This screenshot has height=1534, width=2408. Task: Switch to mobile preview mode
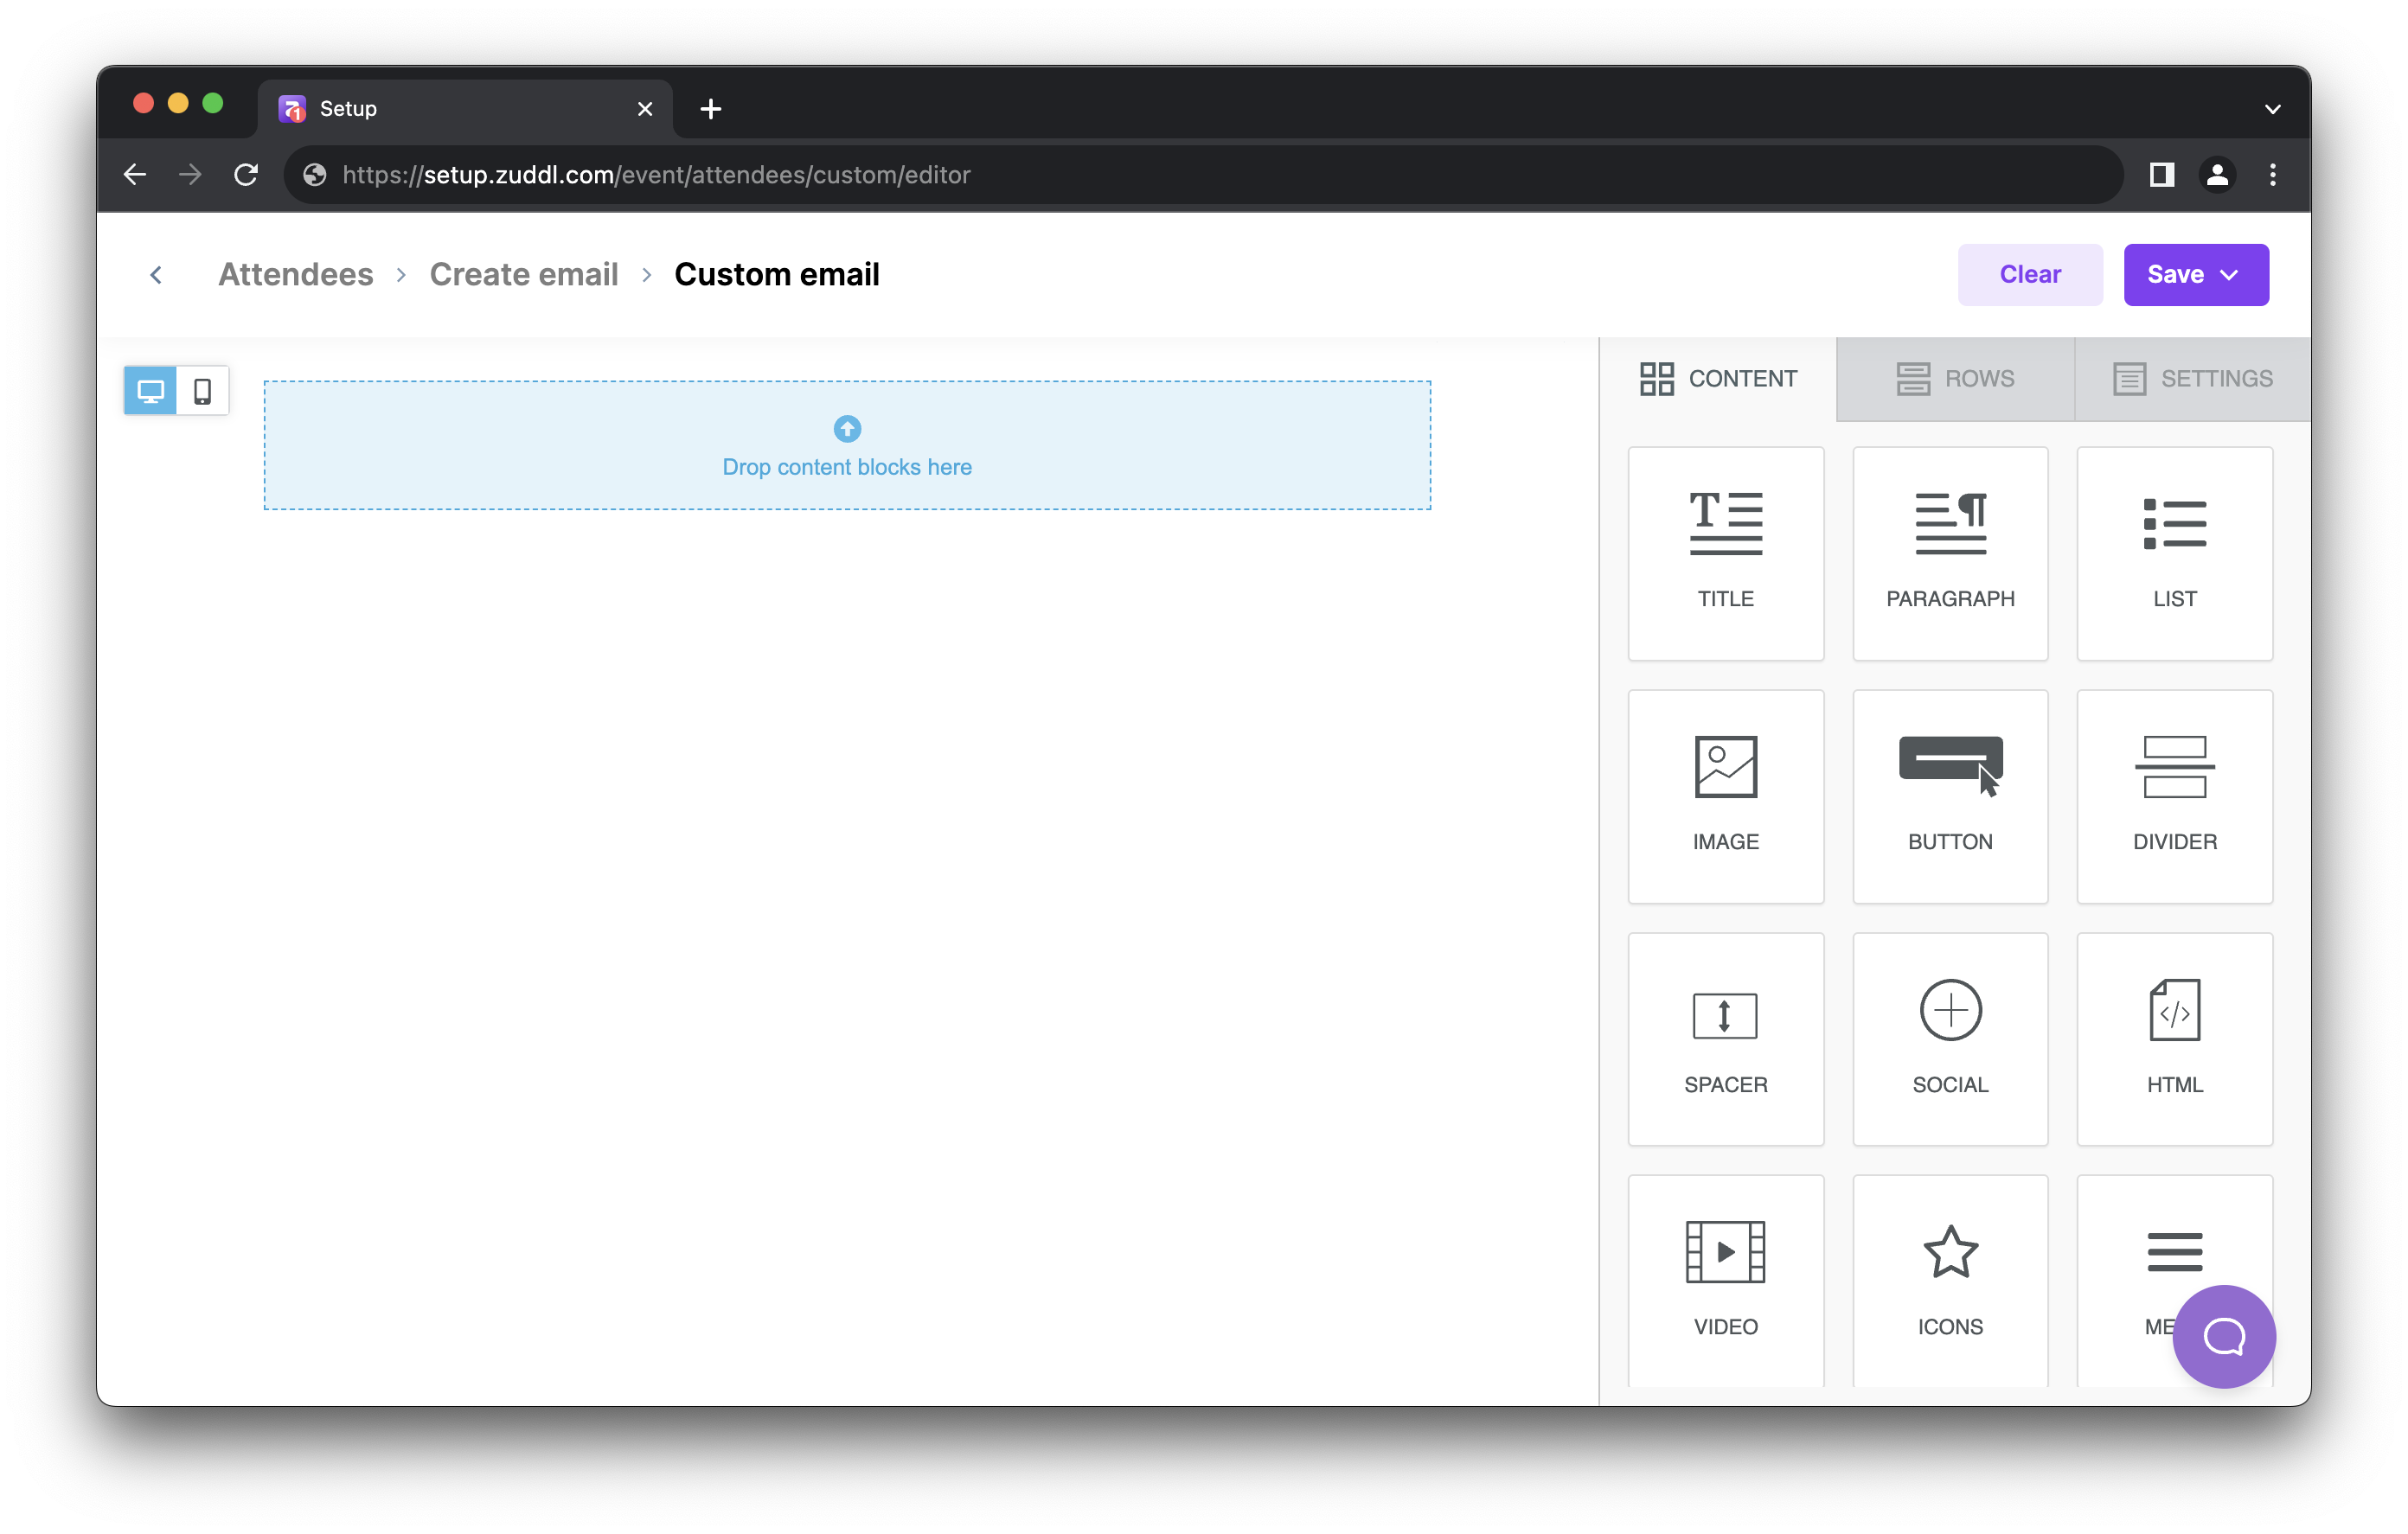point(204,390)
